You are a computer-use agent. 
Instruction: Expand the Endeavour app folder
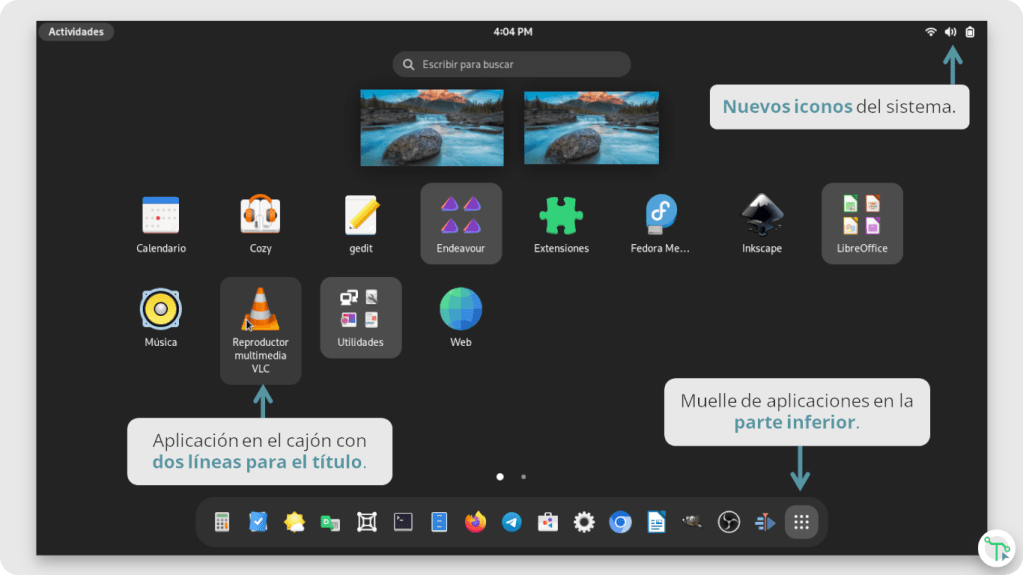tap(461, 222)
